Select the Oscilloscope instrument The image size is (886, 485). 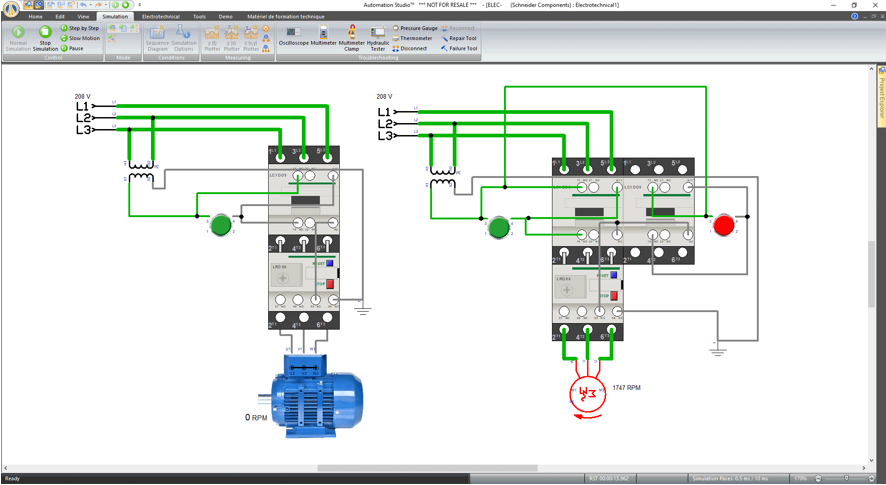[293, 37]
